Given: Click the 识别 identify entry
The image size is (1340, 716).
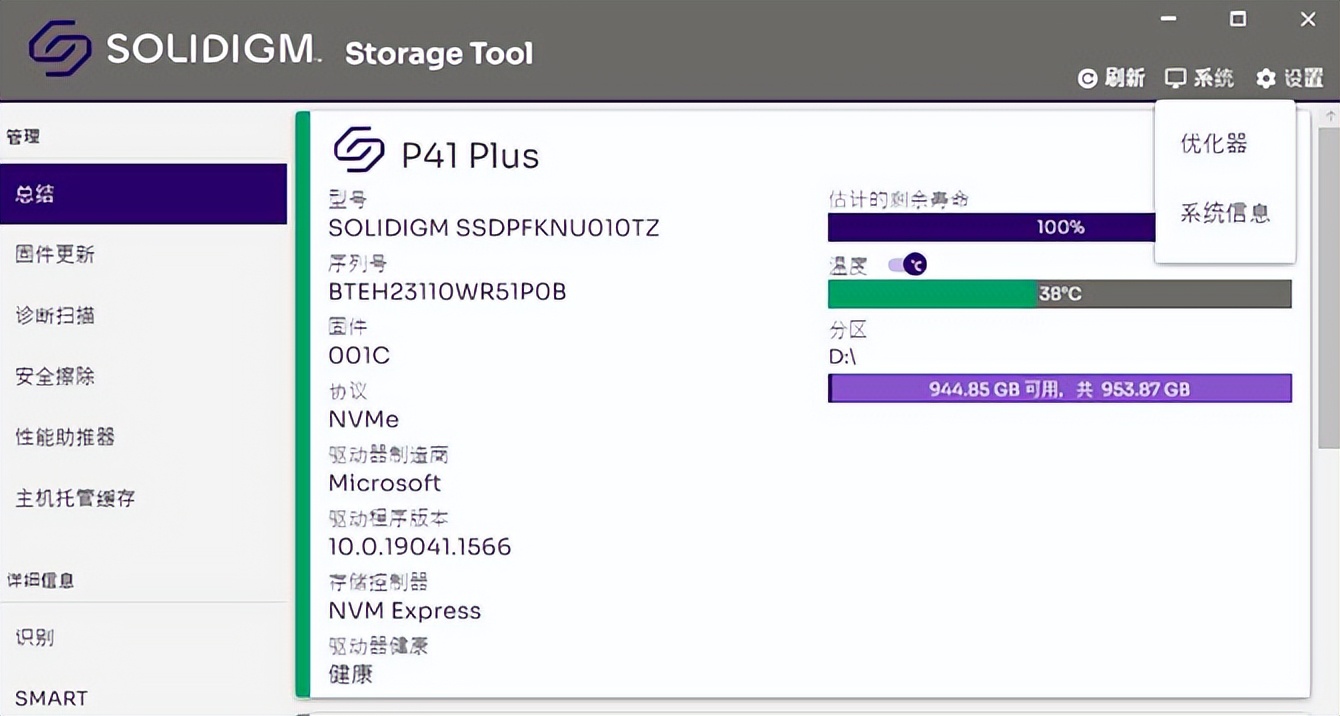Looking at the screenshot, I should pos(37,638).
